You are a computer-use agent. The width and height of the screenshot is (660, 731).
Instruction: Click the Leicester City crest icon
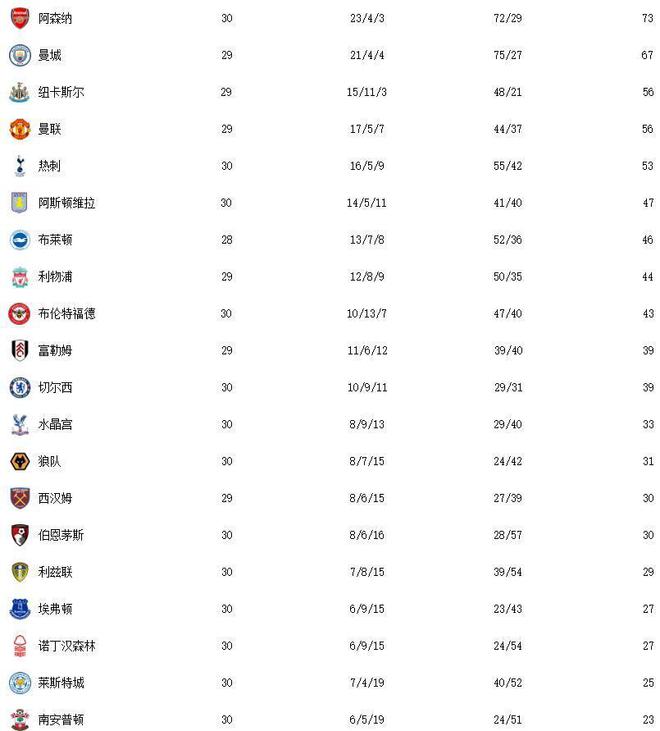click(19, 683)
